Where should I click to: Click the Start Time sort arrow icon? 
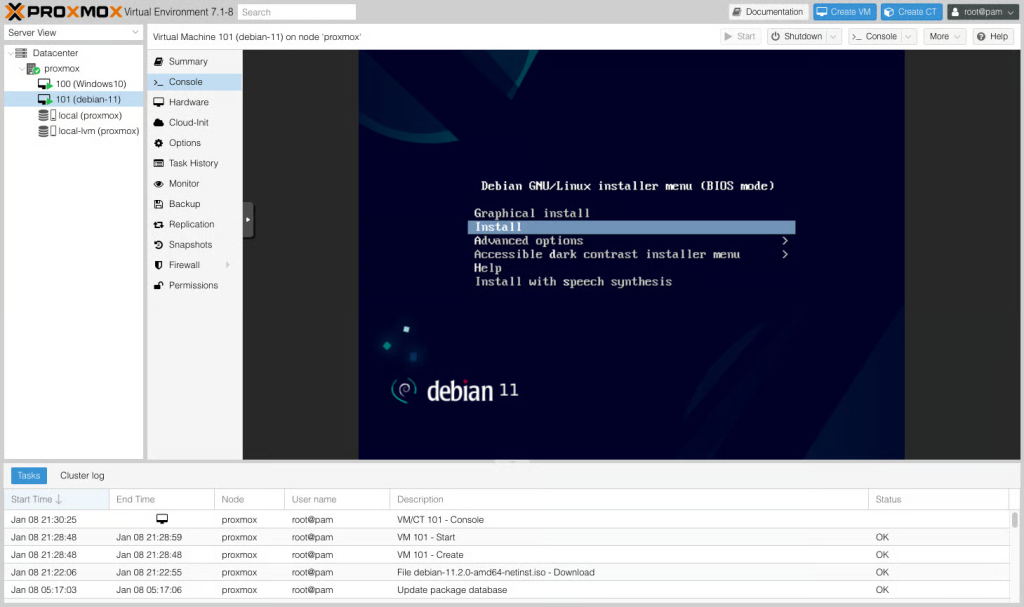pyautogui.click(x=59, y=499)
